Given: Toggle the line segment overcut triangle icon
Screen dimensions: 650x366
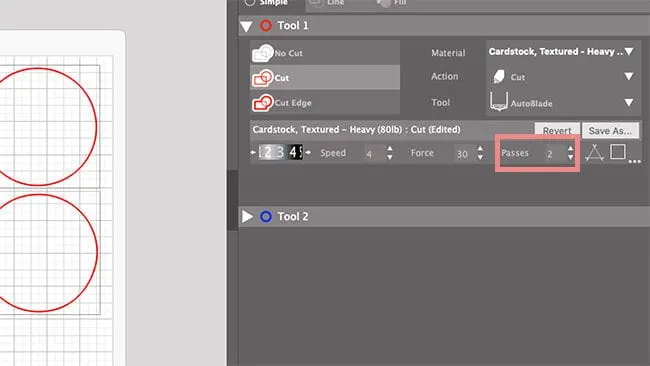Looking at the screenshot, I should click(x=594, y=153).
